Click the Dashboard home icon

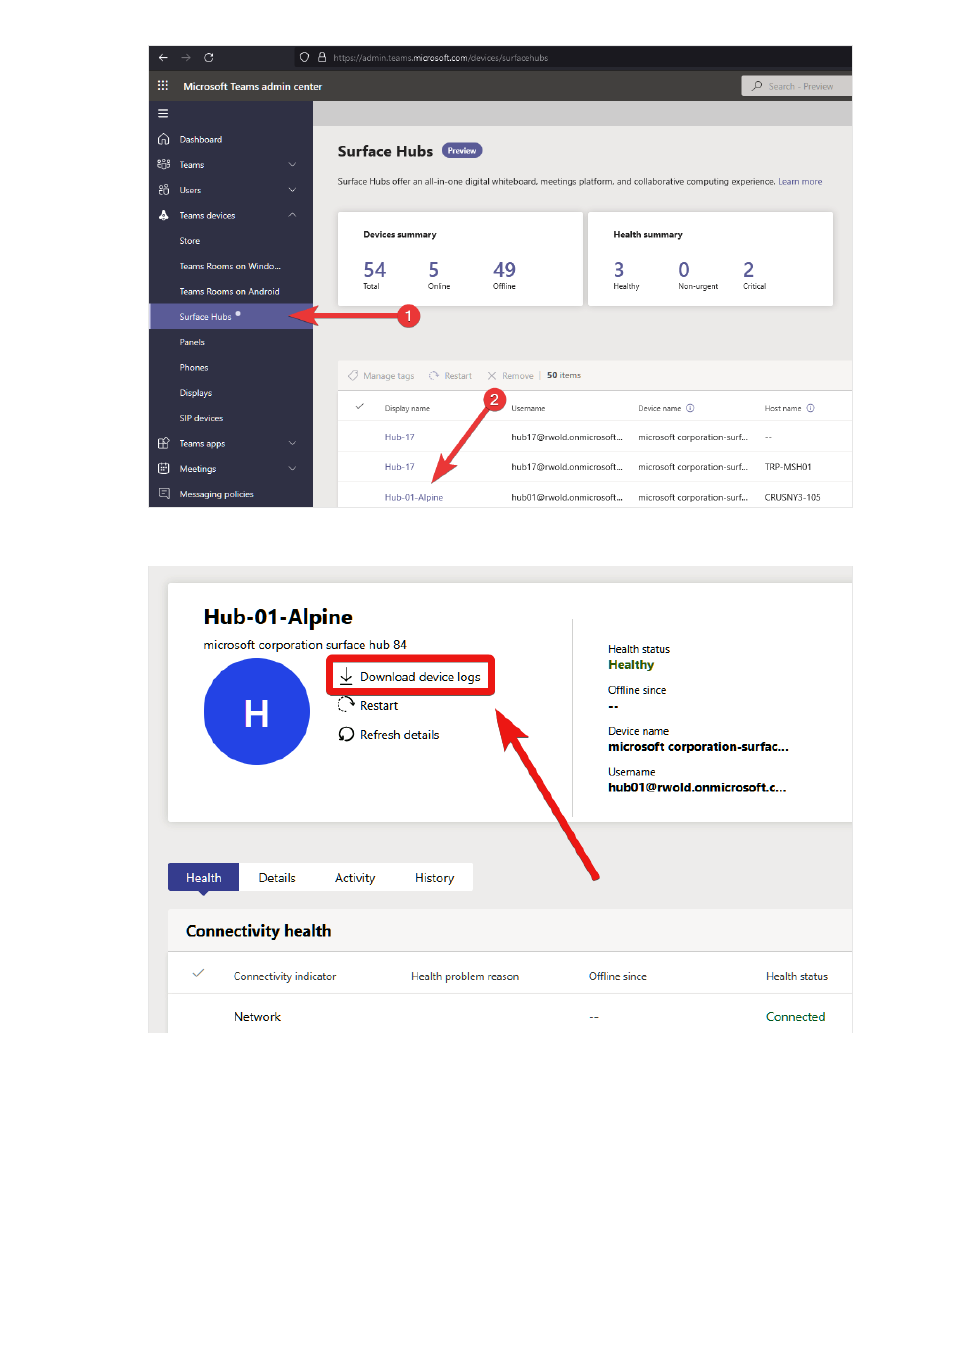(164, 139)
